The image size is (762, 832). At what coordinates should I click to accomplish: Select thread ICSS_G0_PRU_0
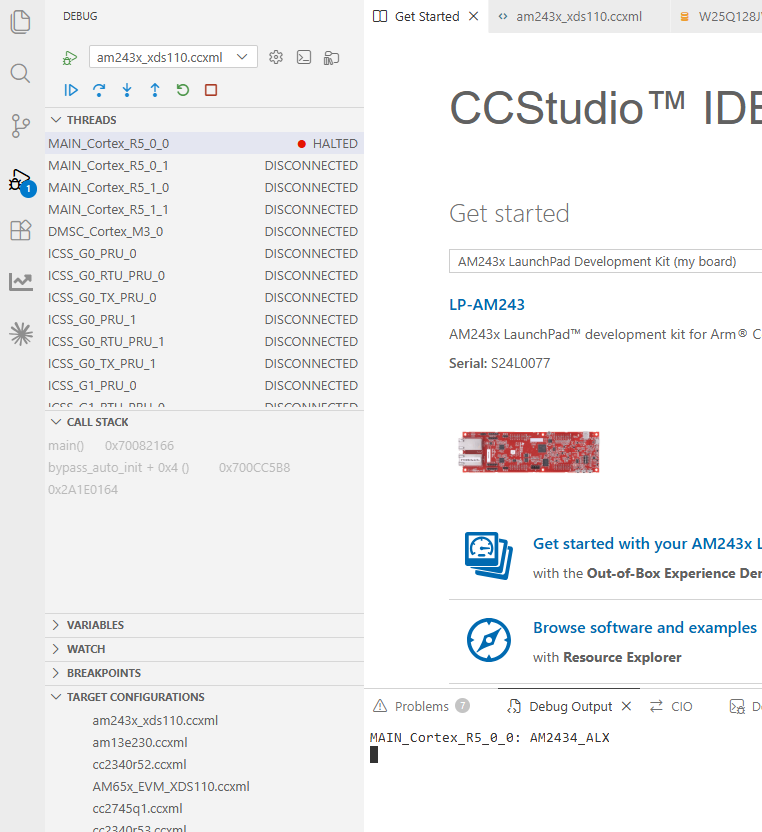204,254
